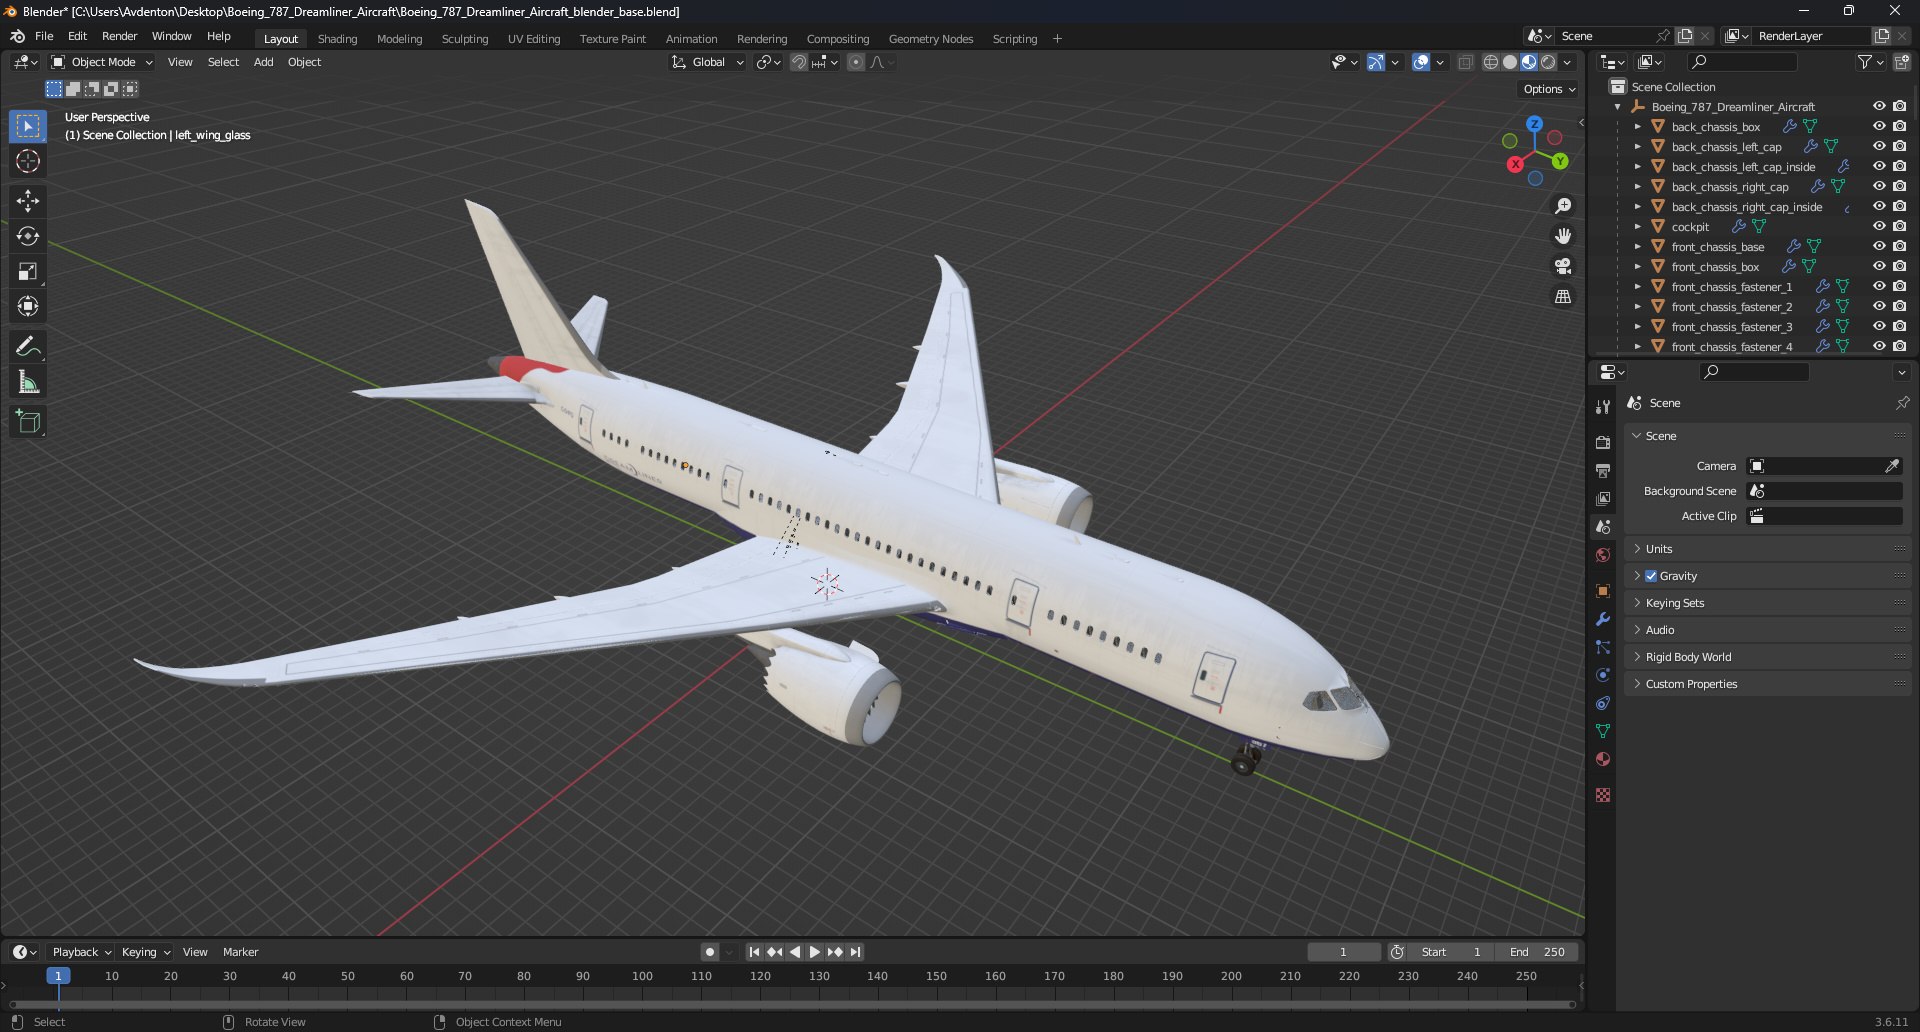
Task: Select the Scale tool
Action: [x=28, y=271]
